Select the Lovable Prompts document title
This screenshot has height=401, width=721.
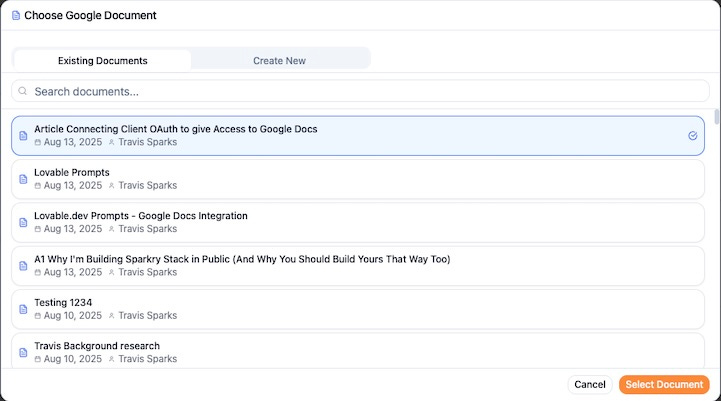pyautogui.click(x=72, y=172)
